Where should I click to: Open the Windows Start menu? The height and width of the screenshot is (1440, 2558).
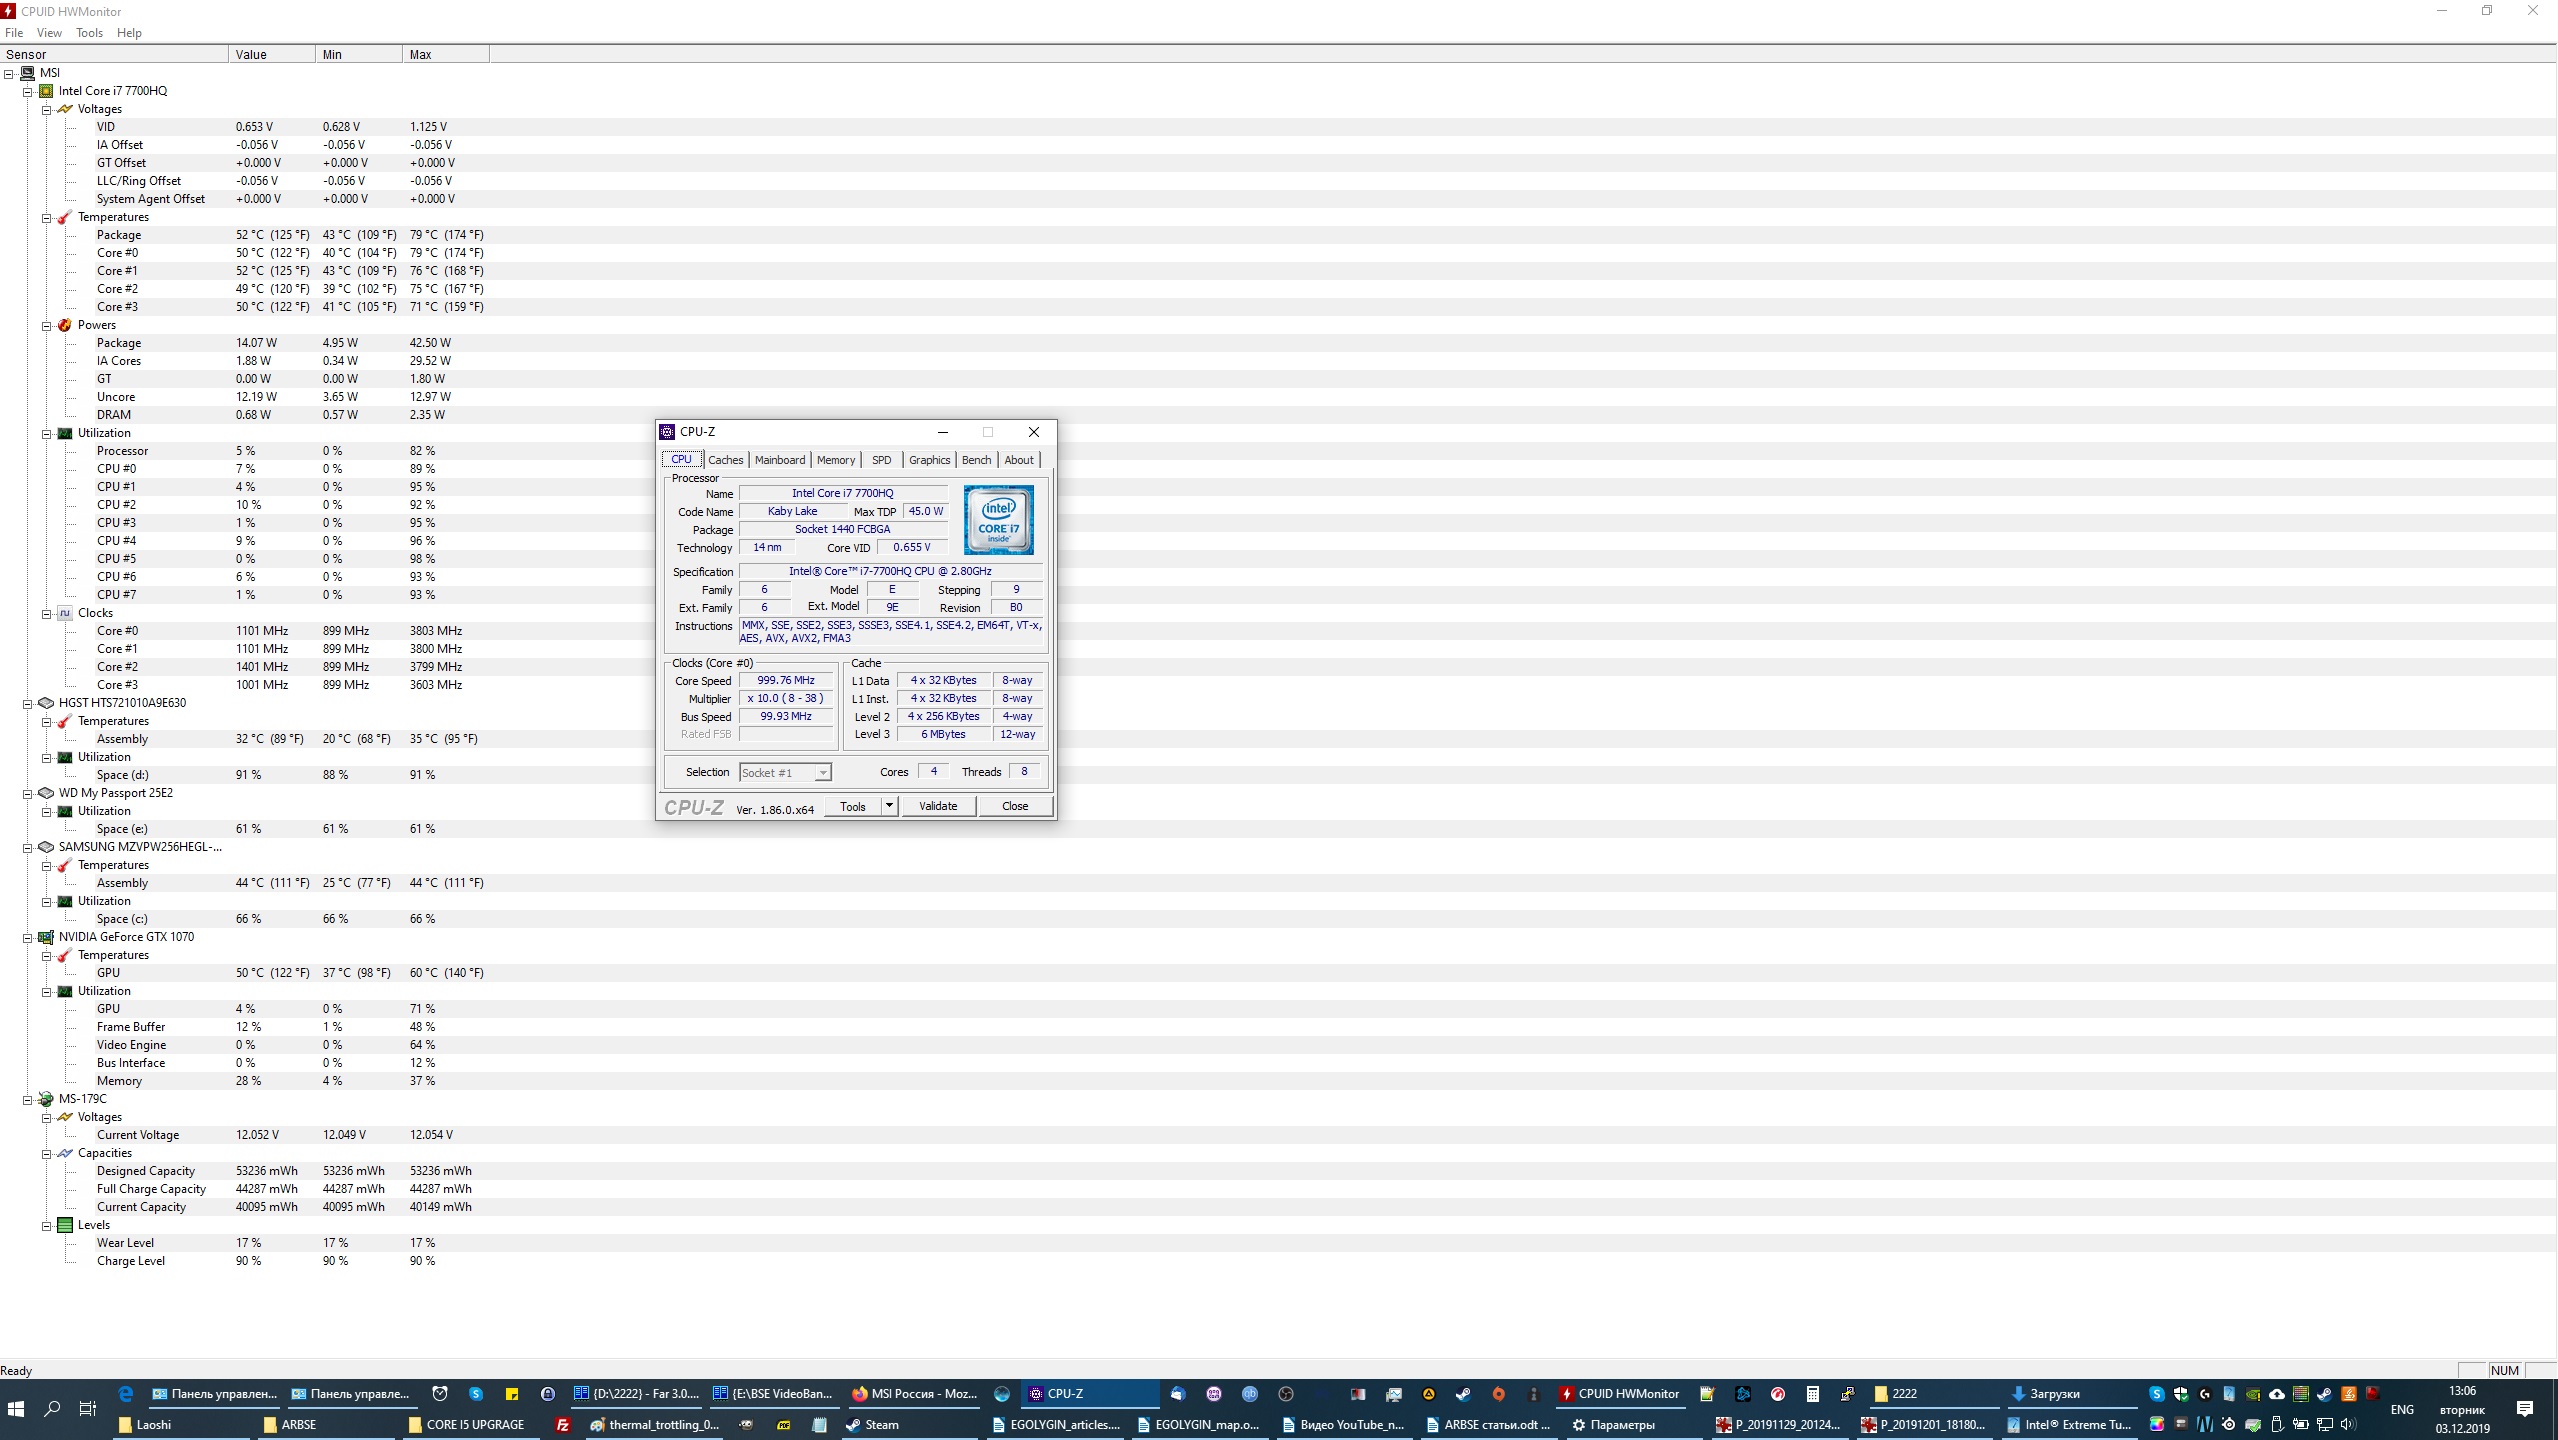click(x=16, y=1409)
